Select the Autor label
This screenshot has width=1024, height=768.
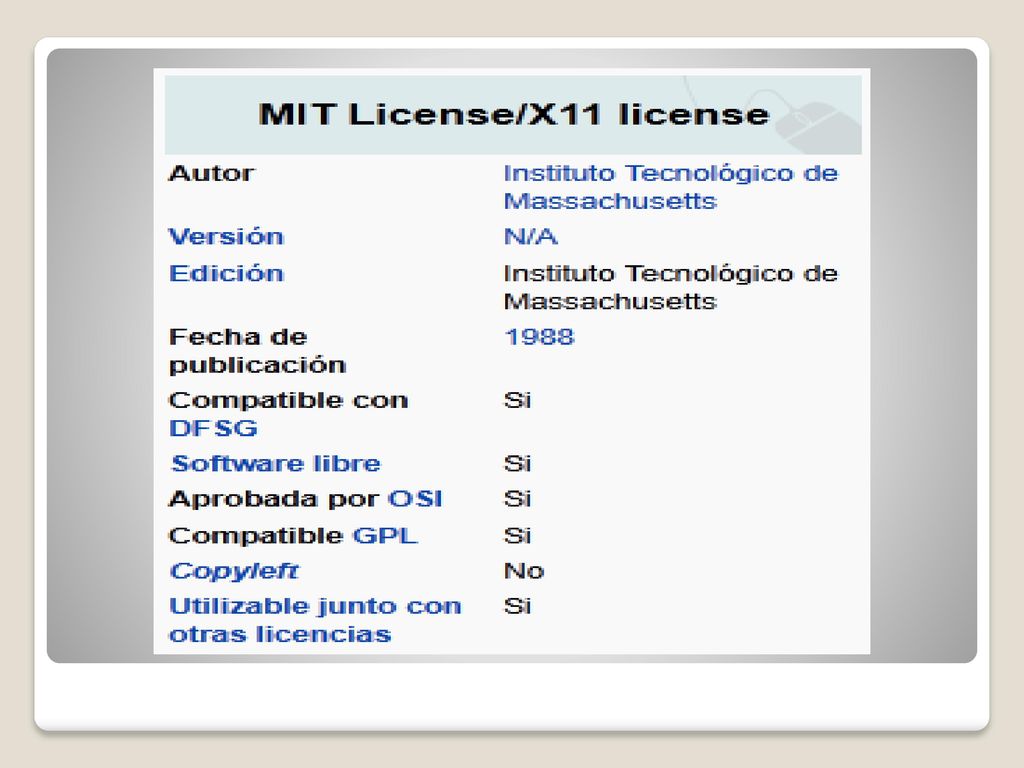[x=212, y=173]
